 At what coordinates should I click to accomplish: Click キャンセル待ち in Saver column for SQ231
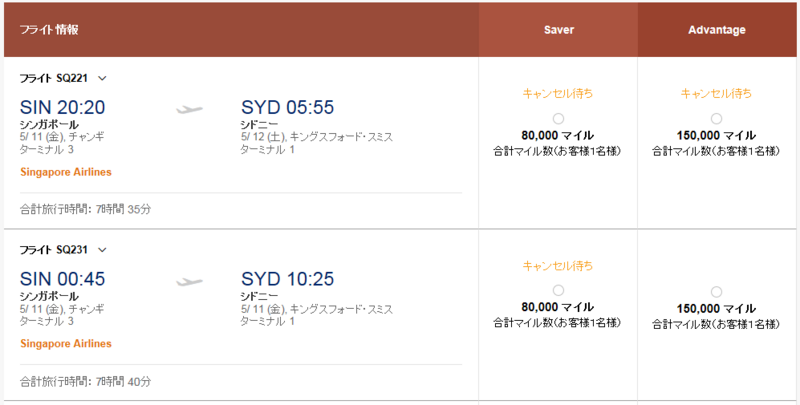pos(558,266)
